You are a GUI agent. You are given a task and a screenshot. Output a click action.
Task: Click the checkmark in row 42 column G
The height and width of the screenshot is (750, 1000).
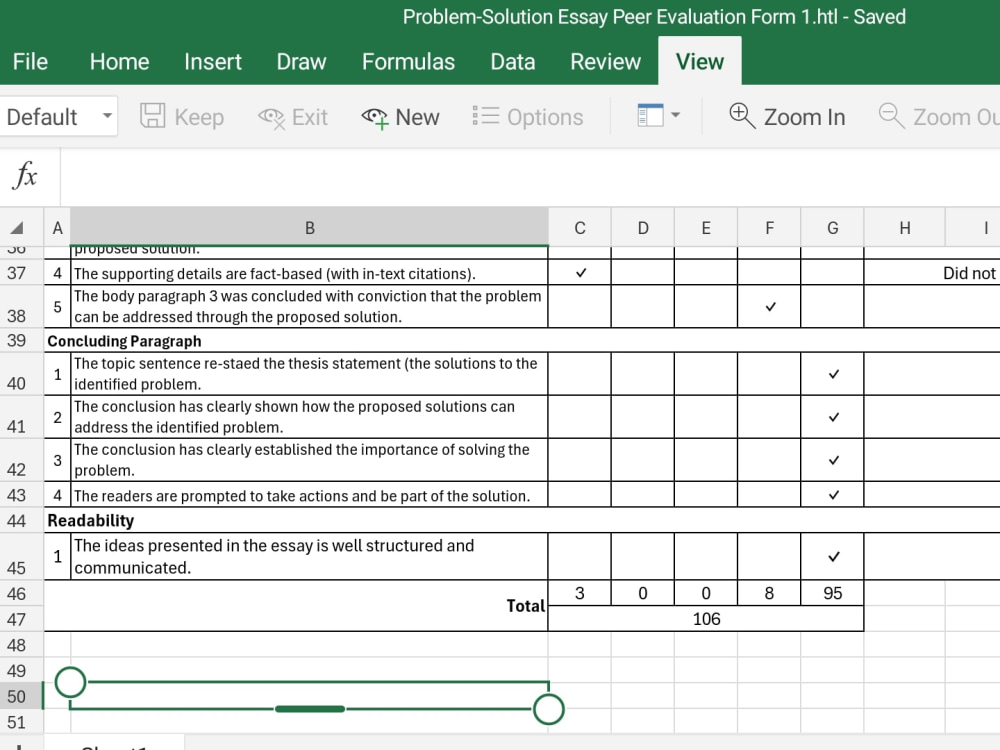coord(834,460)
